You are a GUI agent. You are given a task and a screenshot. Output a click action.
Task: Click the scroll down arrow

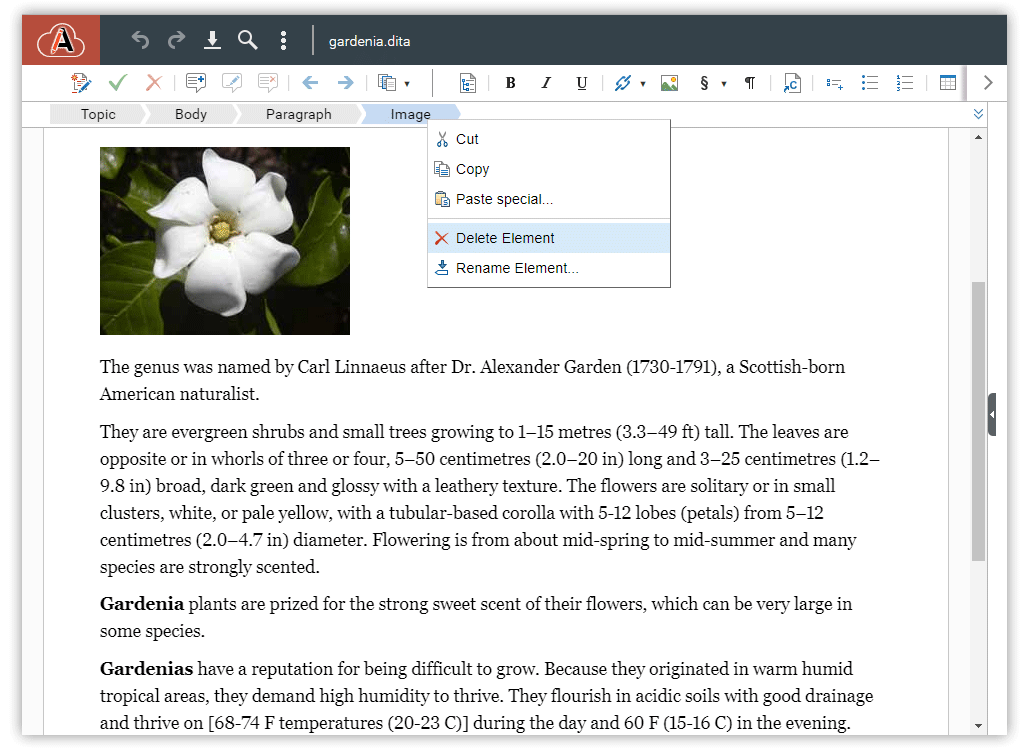click(x=979, y=726)
